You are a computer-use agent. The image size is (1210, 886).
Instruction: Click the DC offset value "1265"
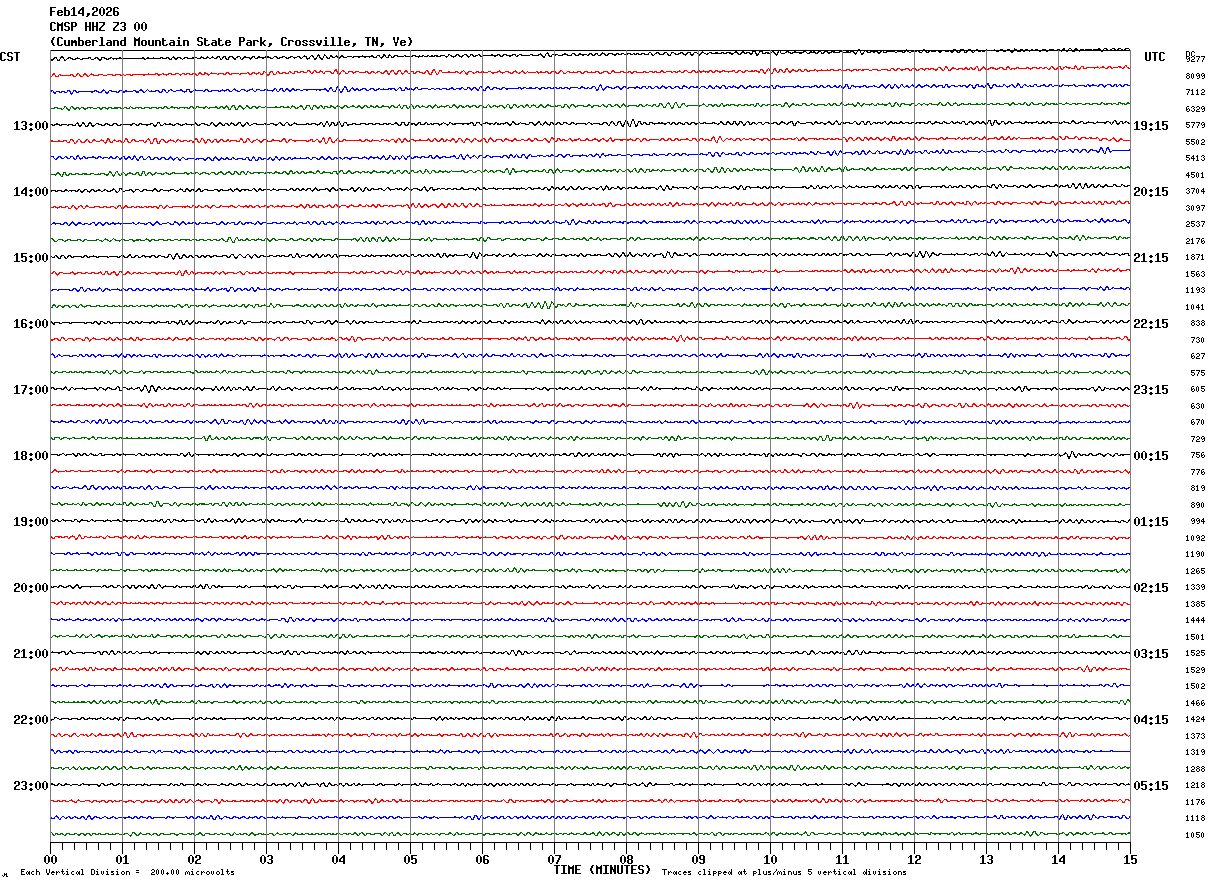coord(1195,572)
